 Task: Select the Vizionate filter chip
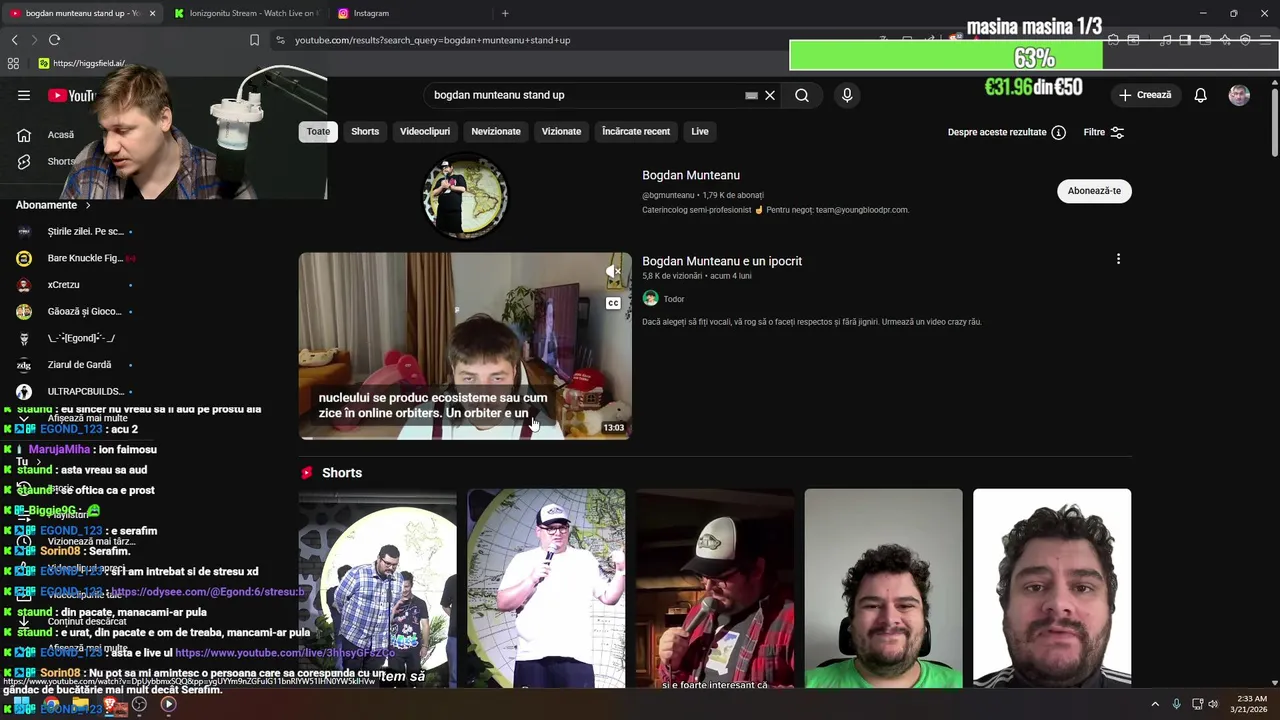pyautogui.click(x=561, y=131)
